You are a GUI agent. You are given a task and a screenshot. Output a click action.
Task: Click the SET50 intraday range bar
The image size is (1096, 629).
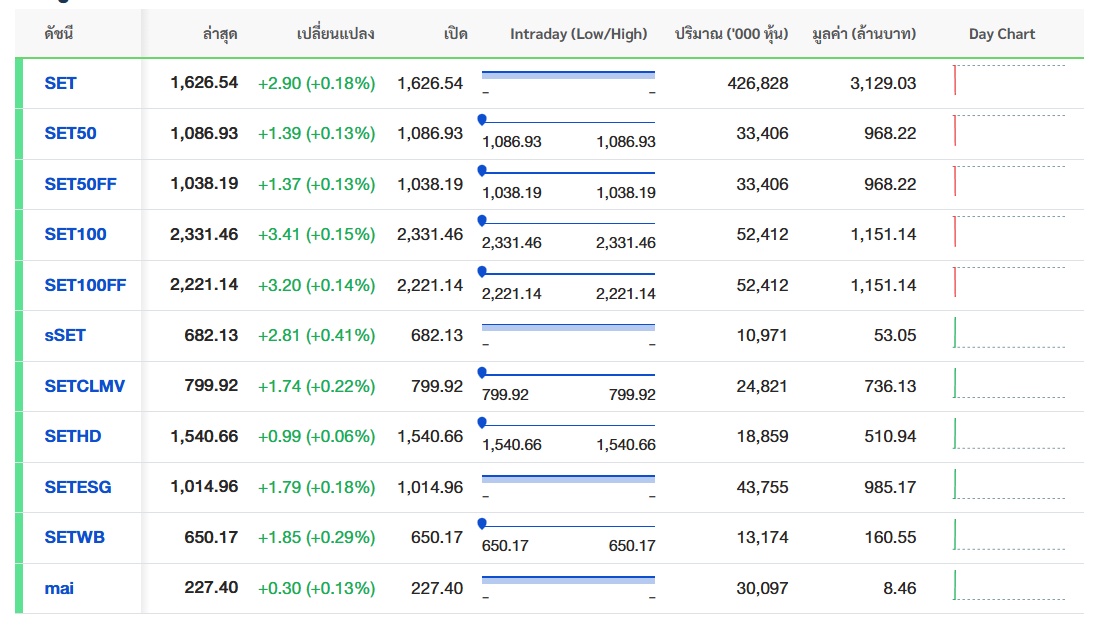click(568, 121)
